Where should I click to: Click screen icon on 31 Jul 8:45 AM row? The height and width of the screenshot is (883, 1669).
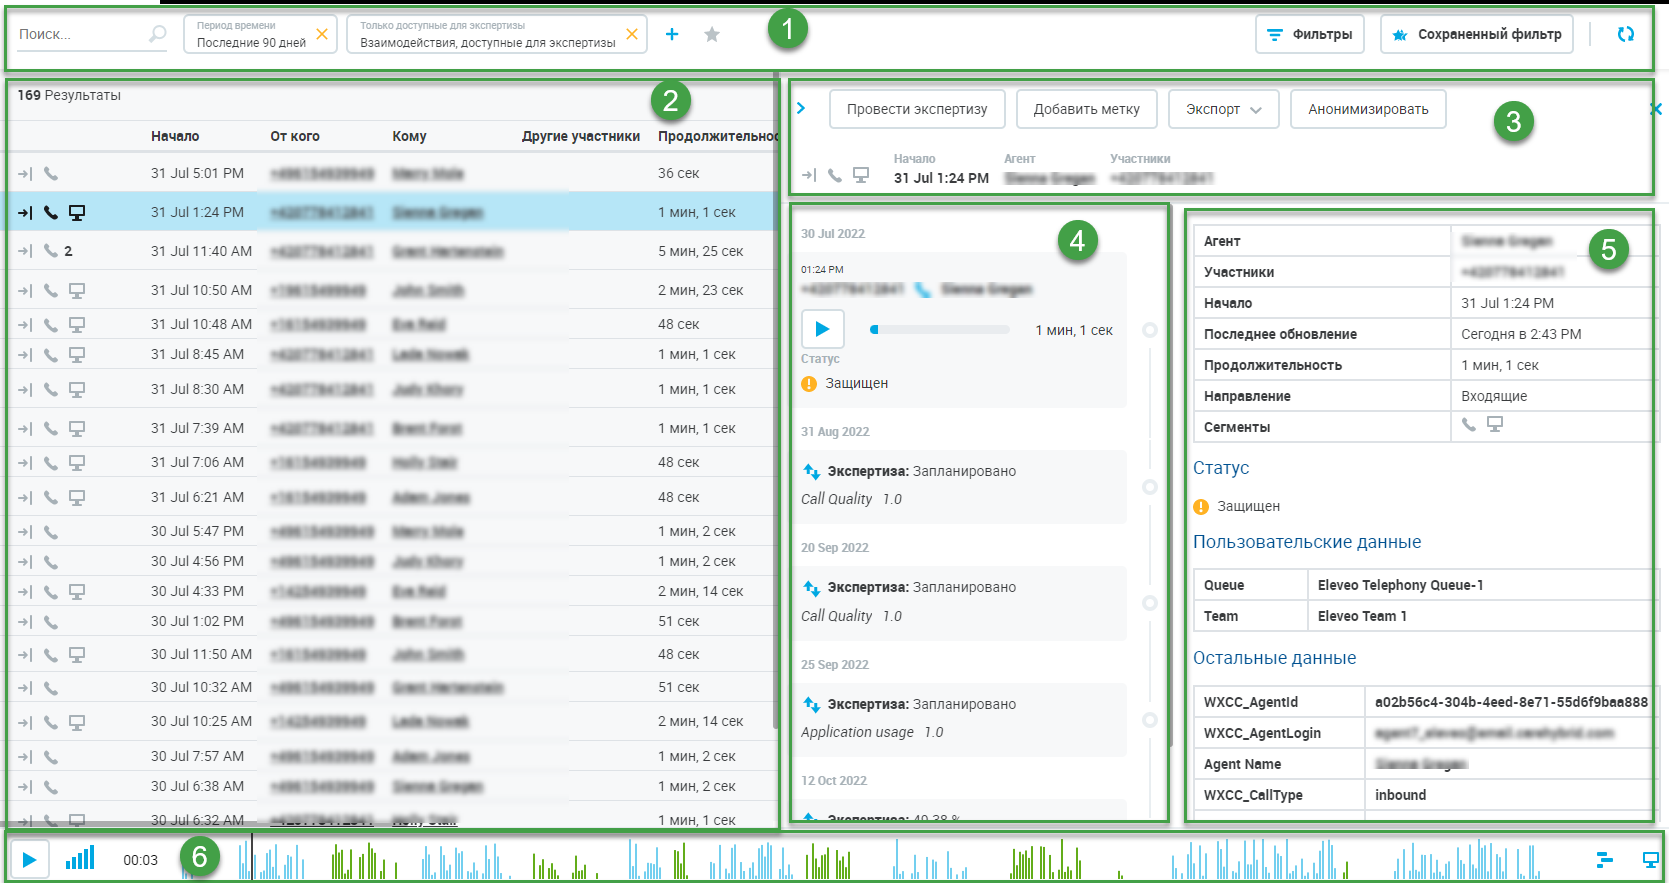[x=77, y=354]
